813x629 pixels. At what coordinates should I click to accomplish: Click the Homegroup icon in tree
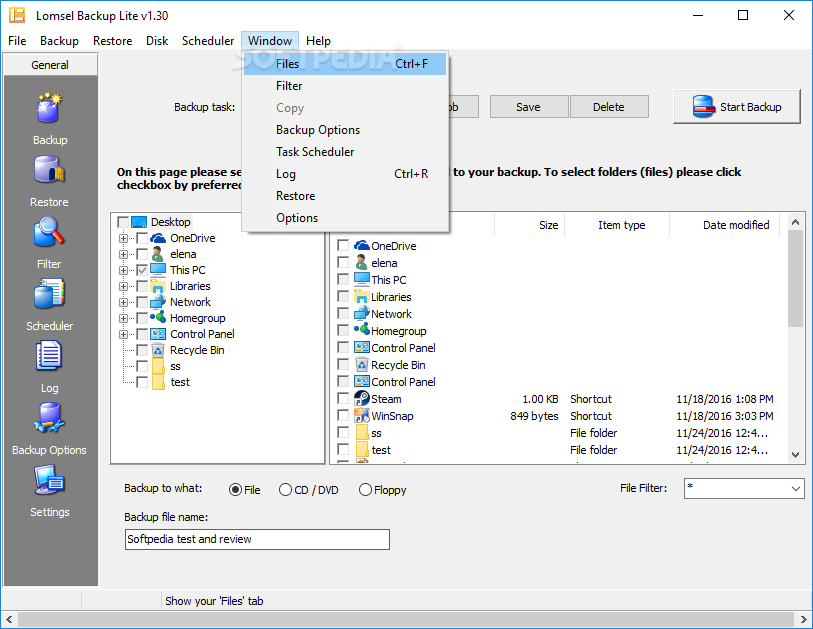158,317
